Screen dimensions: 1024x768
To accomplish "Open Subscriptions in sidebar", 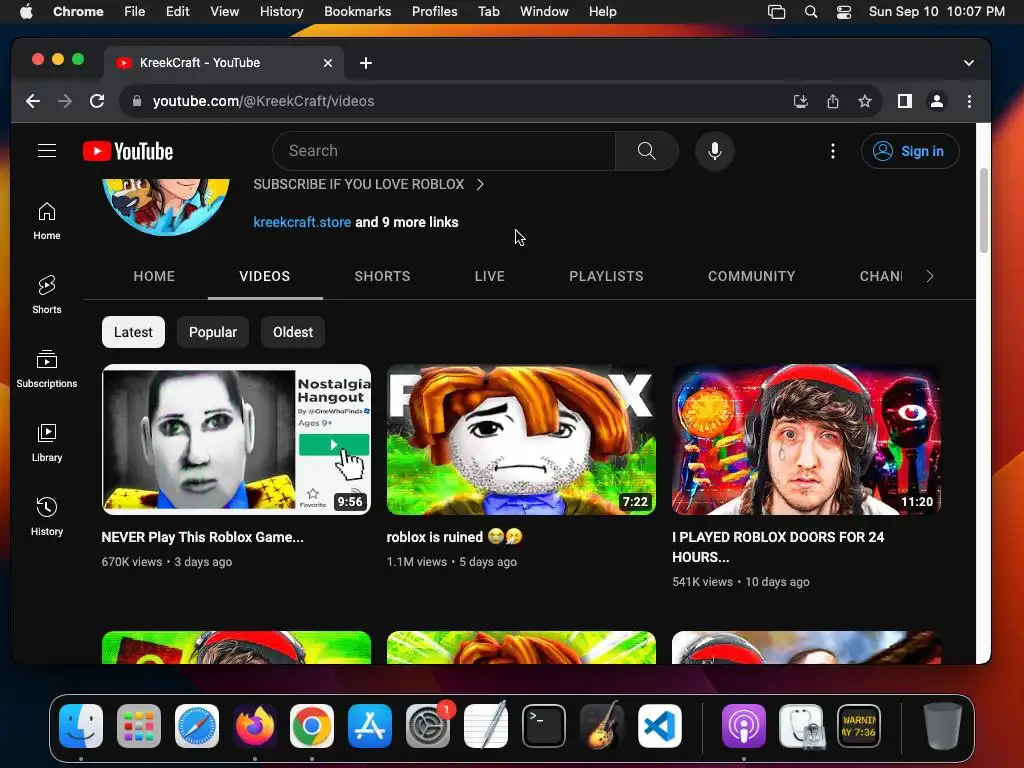I will (x=47, y=368).
